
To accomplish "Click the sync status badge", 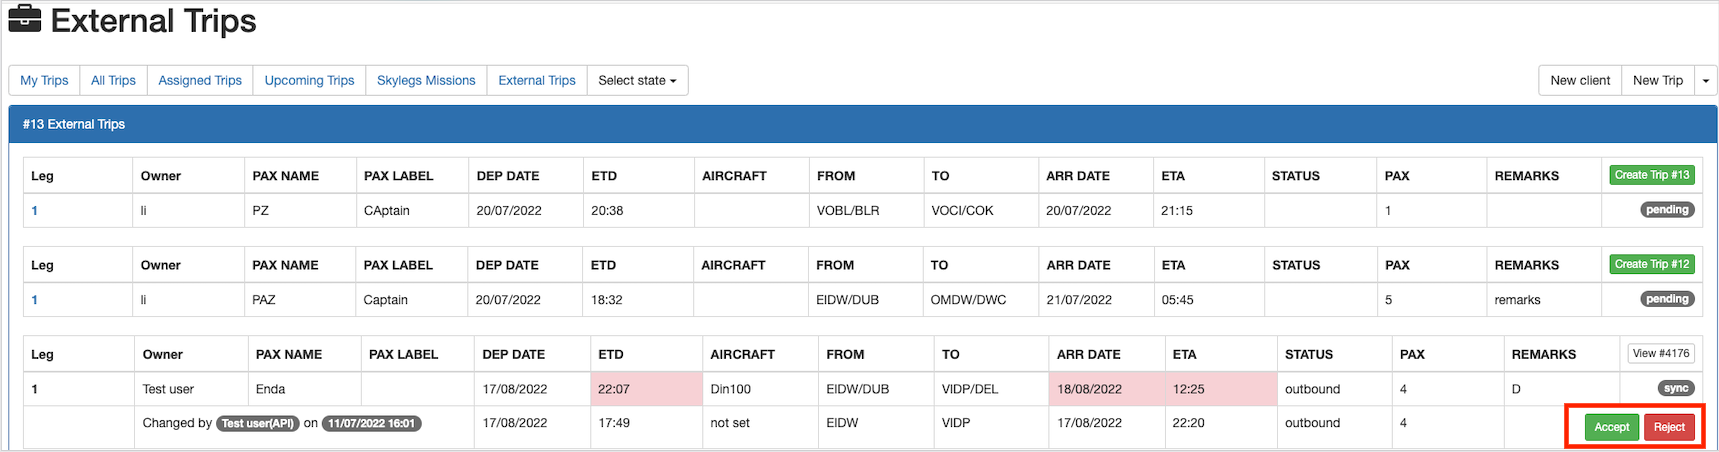I will [x=1676, y=388].
